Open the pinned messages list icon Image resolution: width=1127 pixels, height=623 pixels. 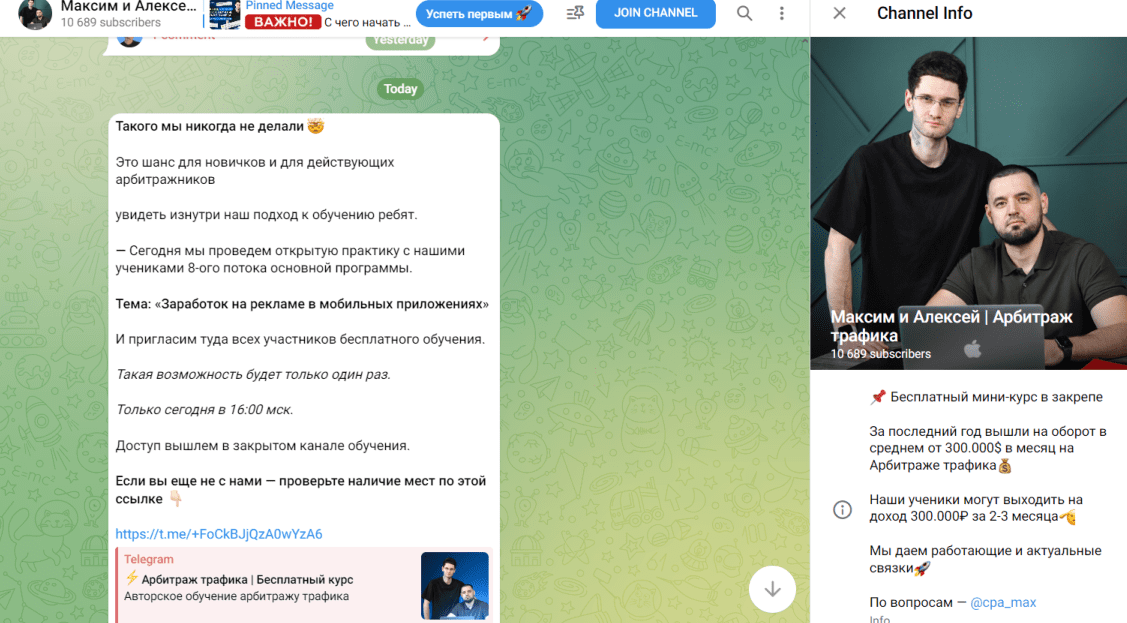click(575, 14)
